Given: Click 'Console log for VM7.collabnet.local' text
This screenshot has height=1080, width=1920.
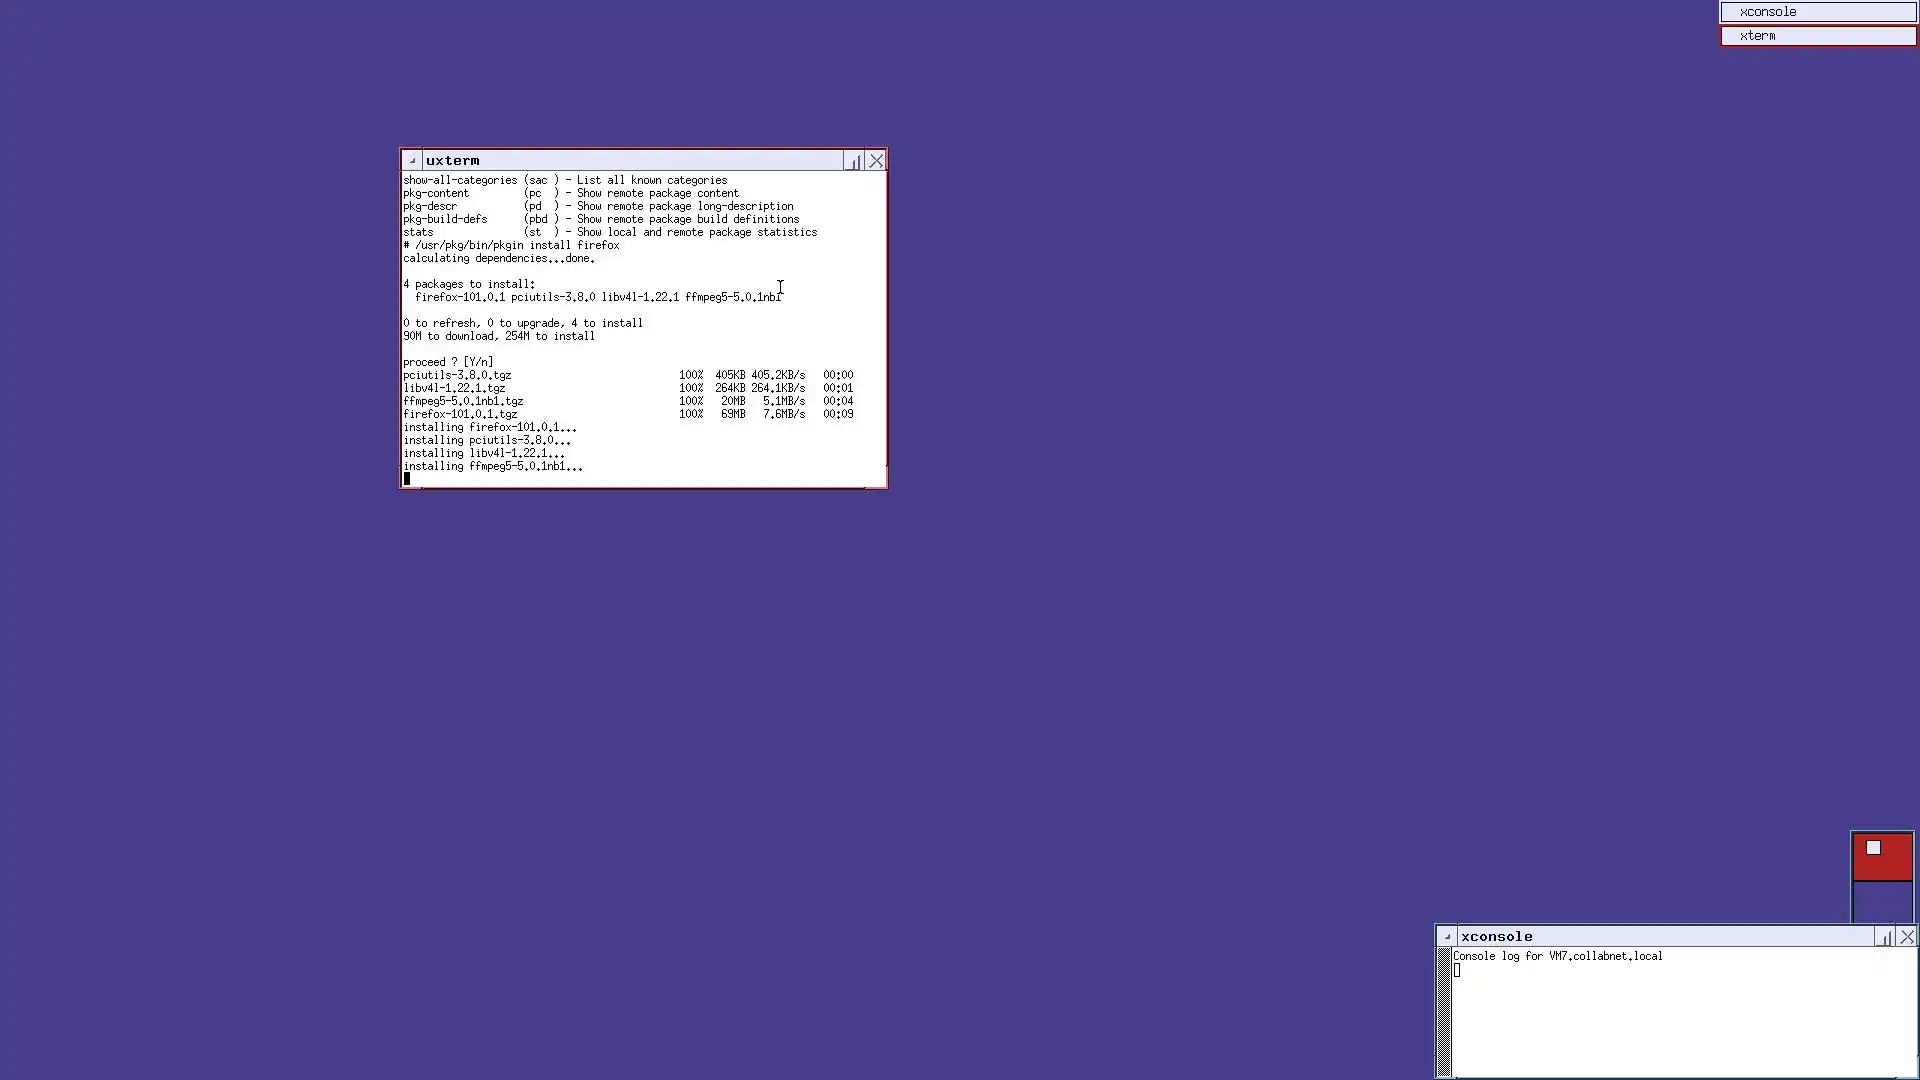Looking at the screenshot, I should click(x=1557, y=956).
